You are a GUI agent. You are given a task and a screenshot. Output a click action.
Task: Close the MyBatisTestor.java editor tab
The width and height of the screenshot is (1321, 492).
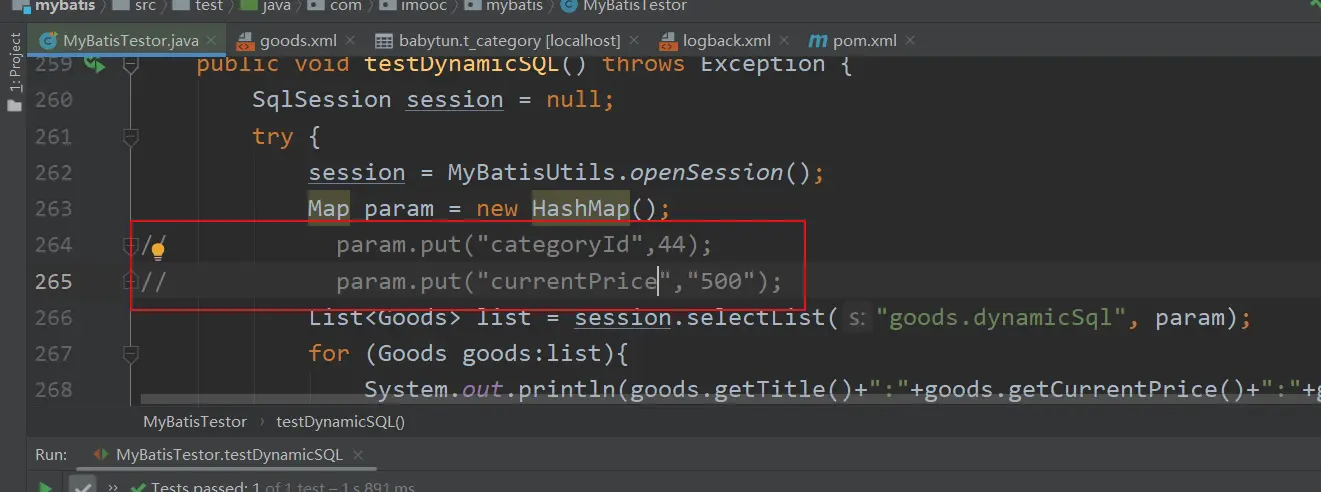pos(211,41)
